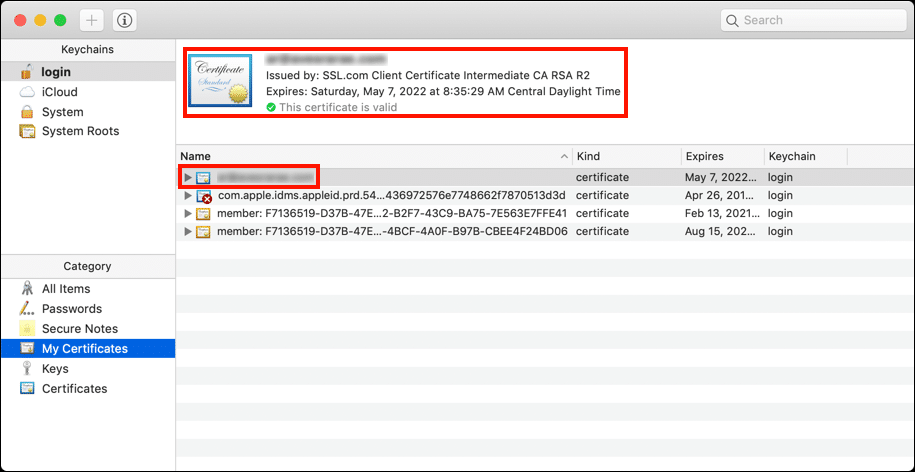Select the System Roots keychain
The height and width of the screenshot is (472, 915).
[x=79, y=131]
